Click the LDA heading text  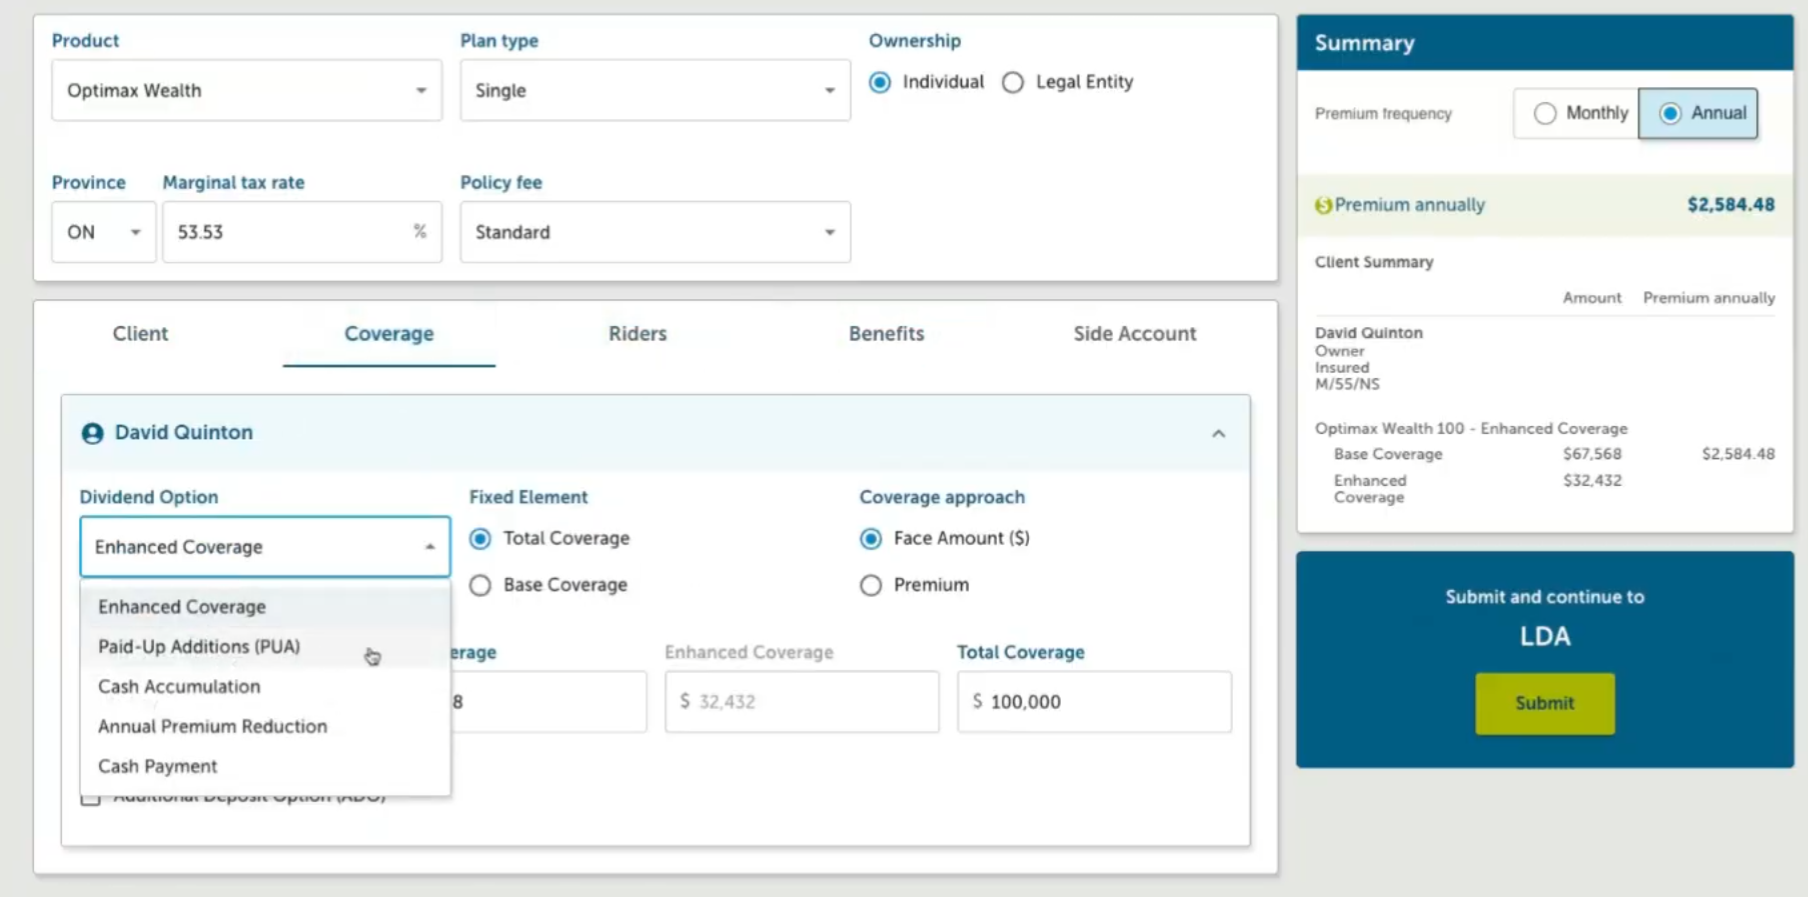pyautogui.click(x=1545, y=637)
